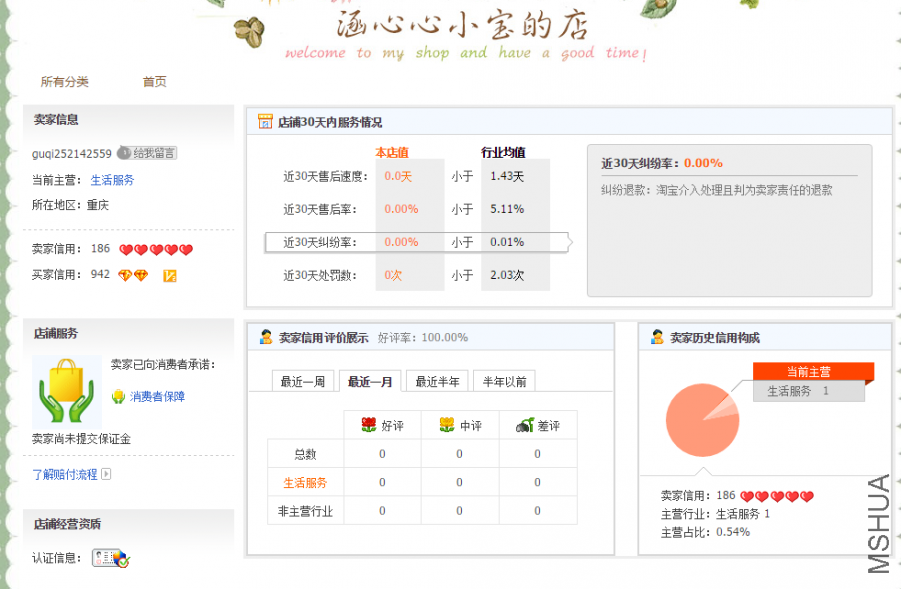Click the 好评率 100.00% text
Viewport: 901px width, 589px height.
(423, 337)
